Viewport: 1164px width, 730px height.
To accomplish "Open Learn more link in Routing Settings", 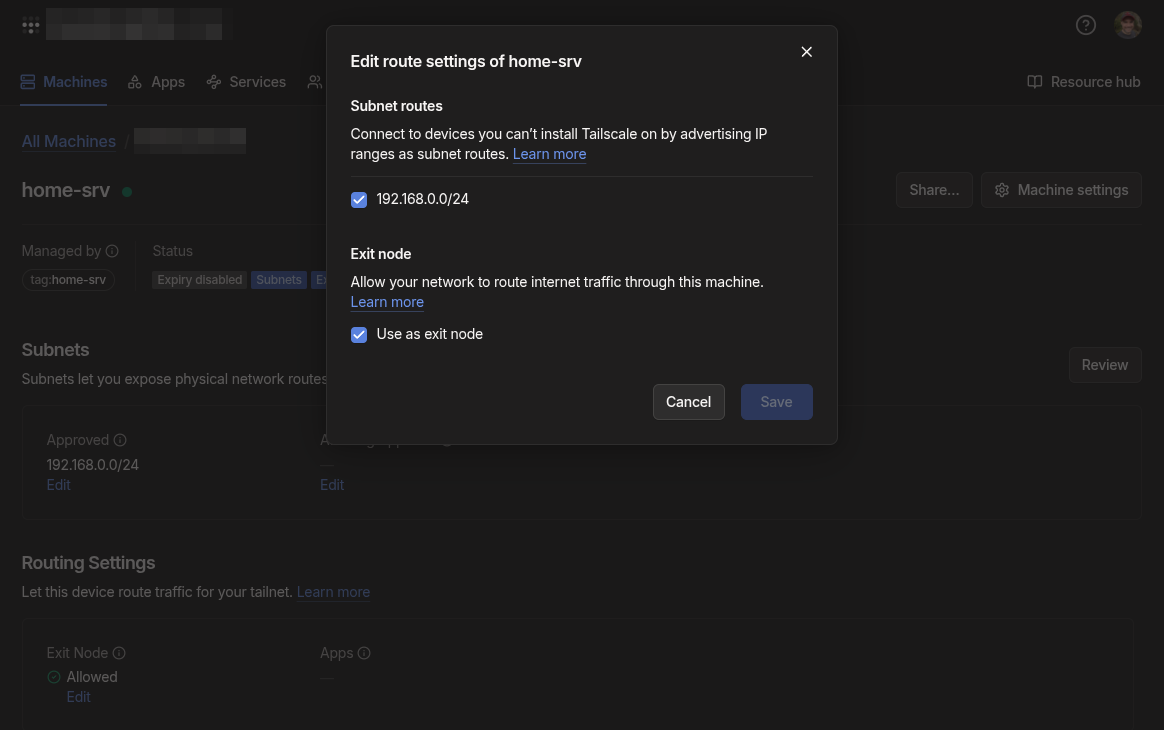I will (x=333, y=592).
